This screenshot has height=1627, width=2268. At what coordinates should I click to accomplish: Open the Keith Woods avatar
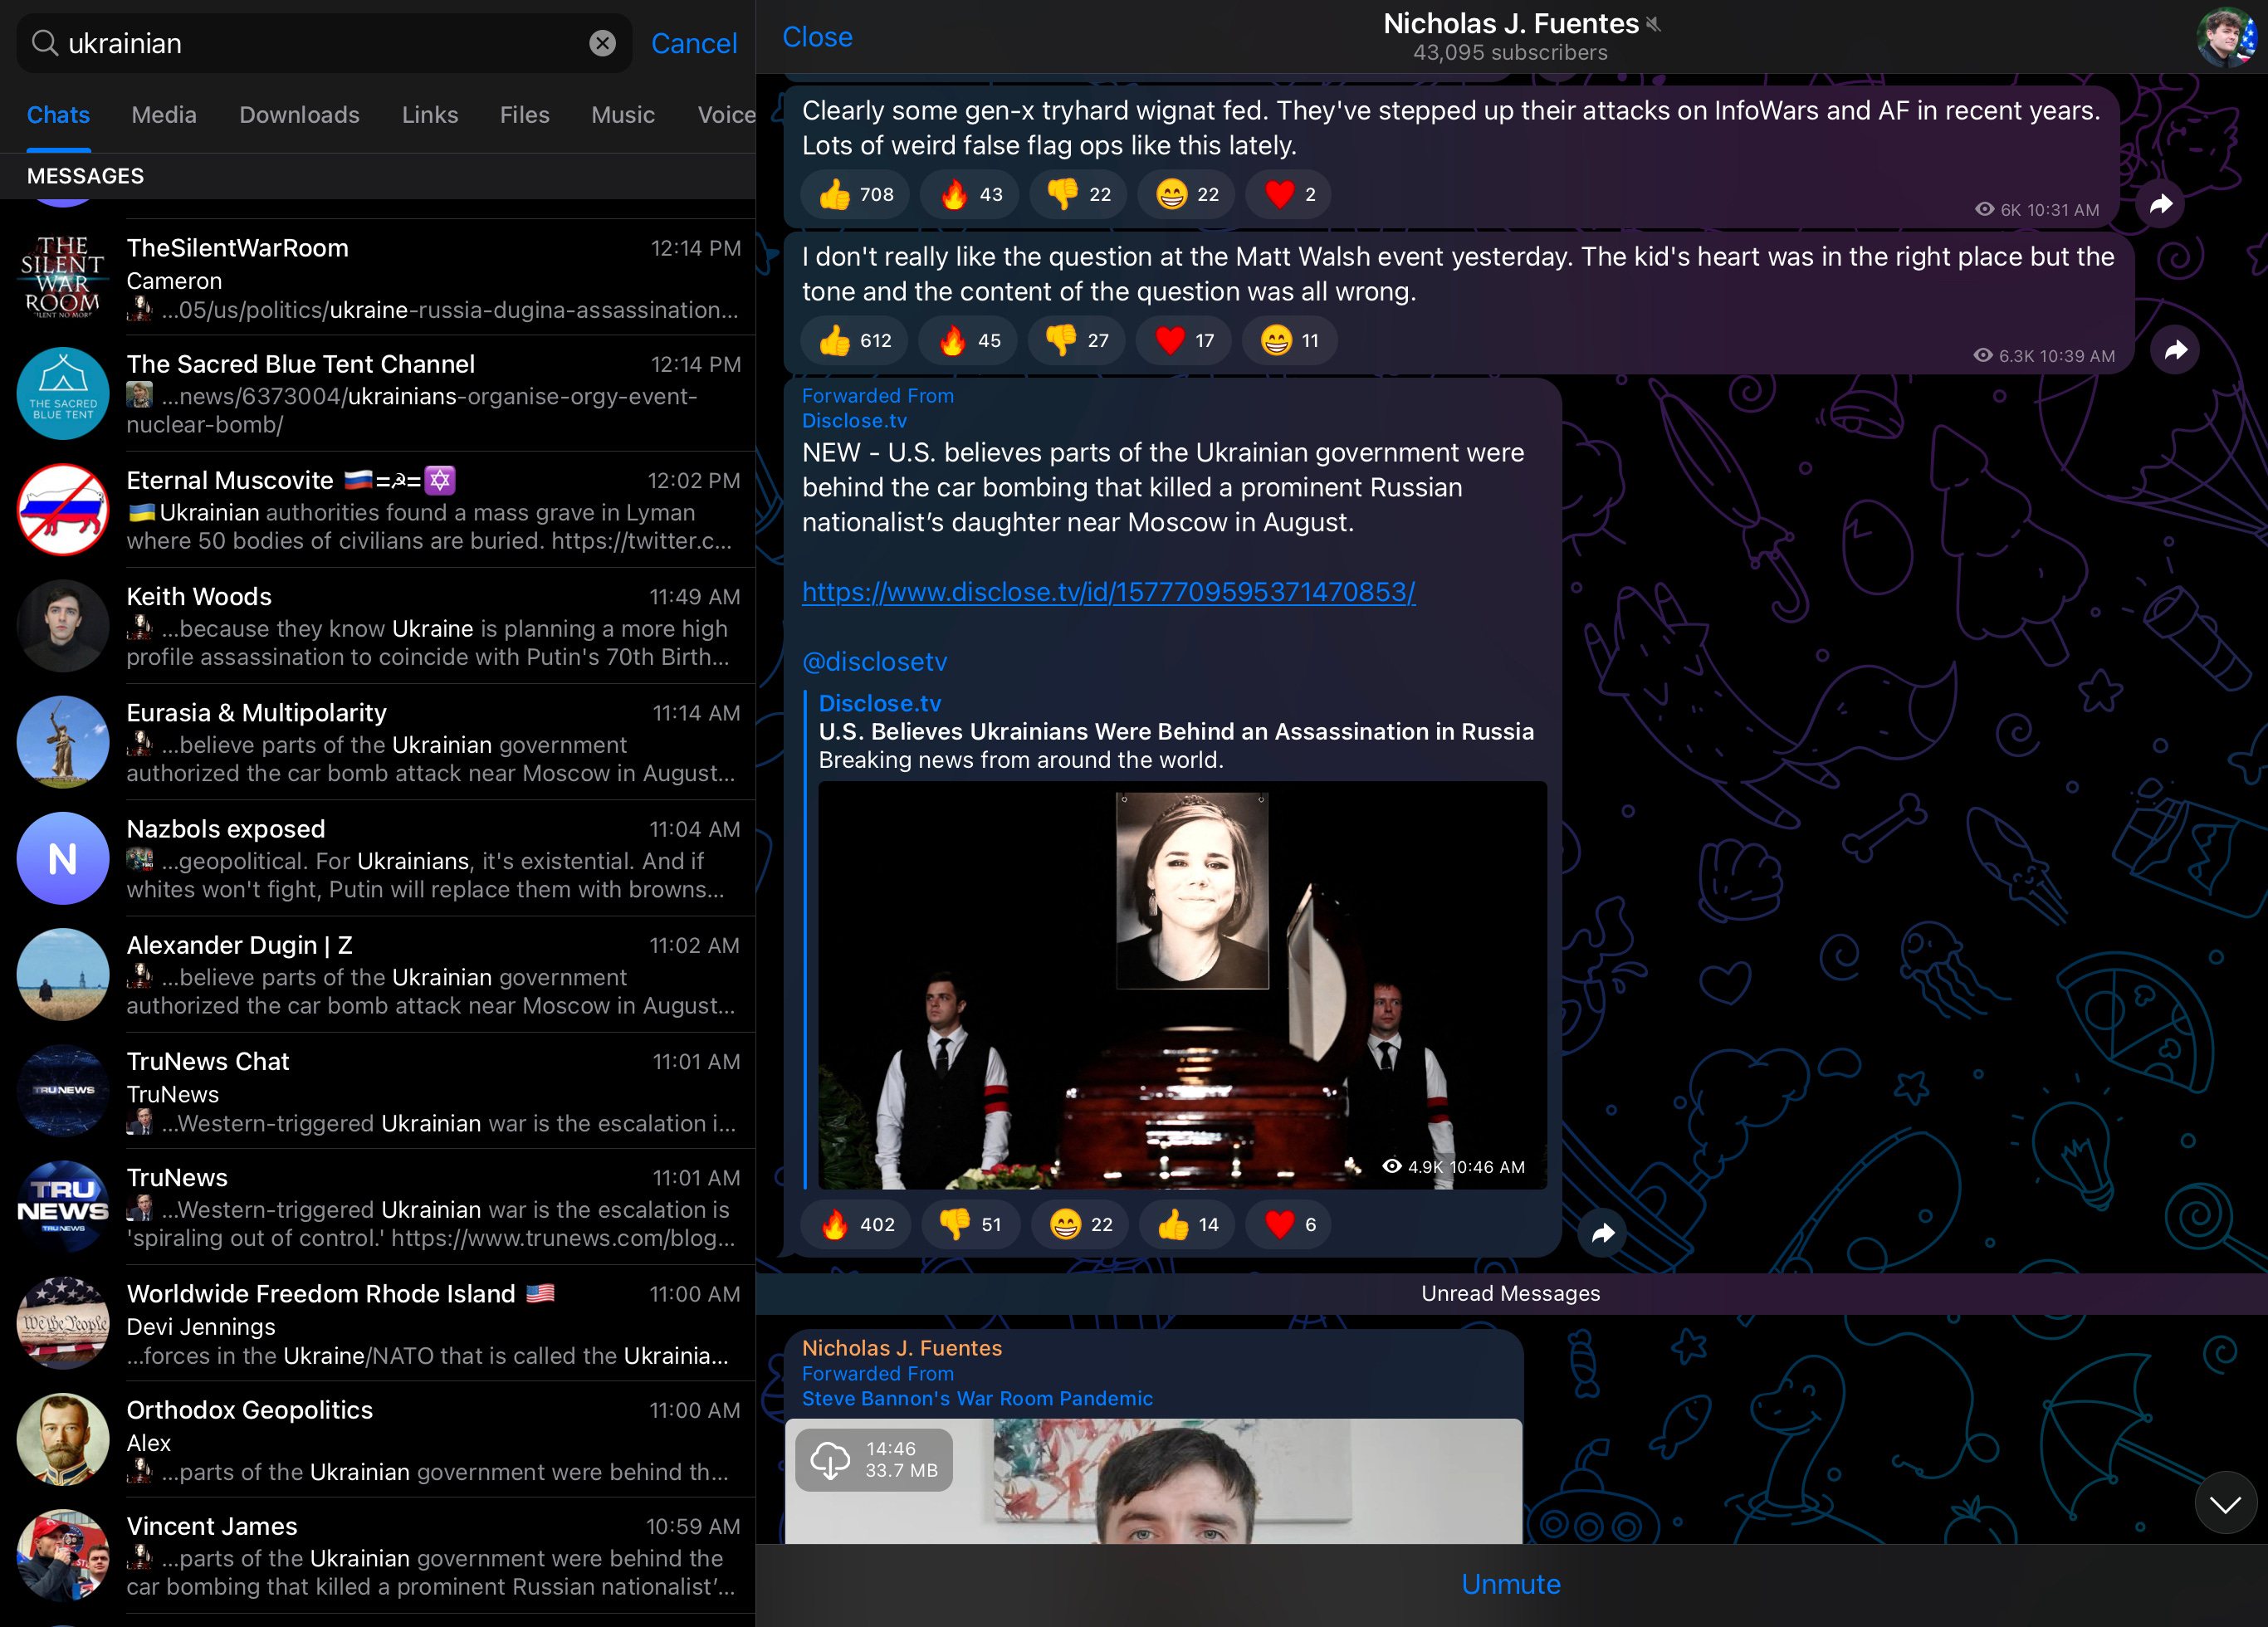[63, 626]
